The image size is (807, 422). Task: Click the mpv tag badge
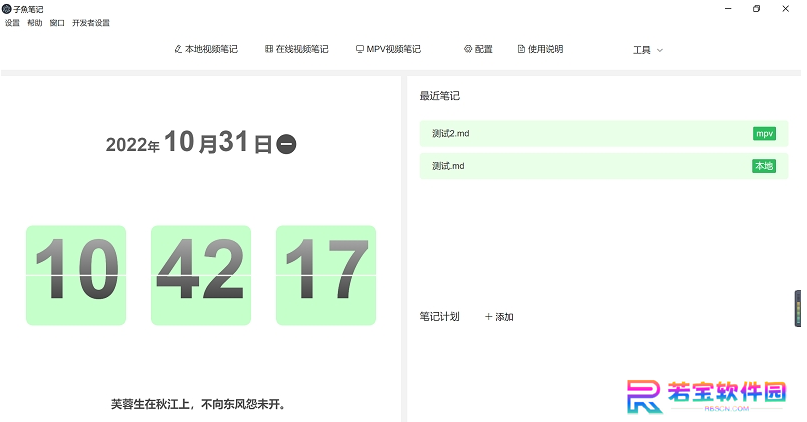tap(764, 134)
